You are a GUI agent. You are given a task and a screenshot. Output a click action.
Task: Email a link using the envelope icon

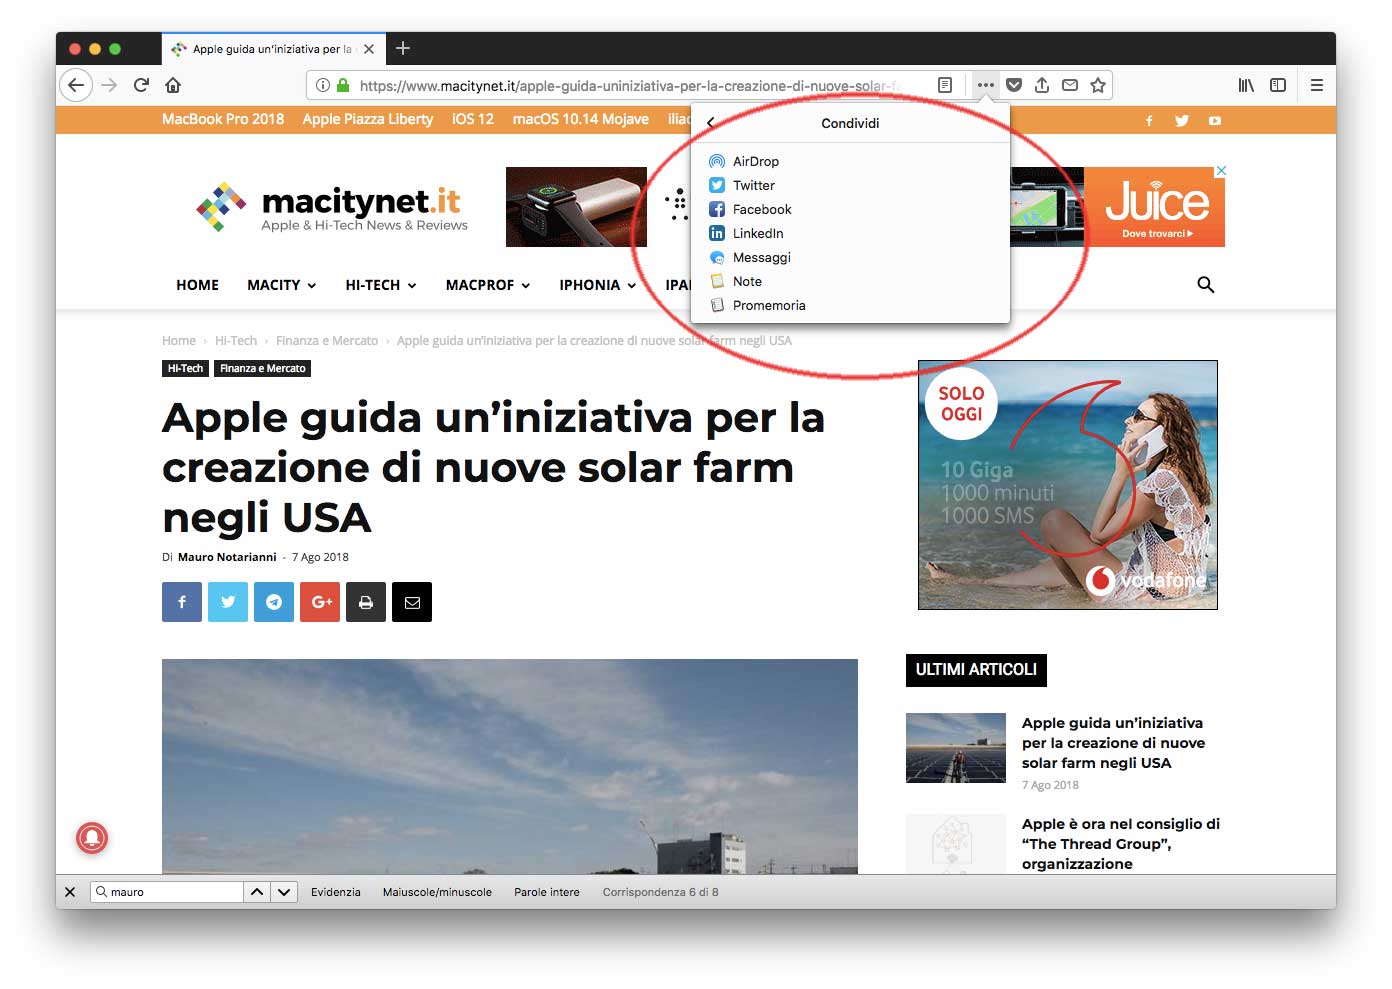point(1069,85)
